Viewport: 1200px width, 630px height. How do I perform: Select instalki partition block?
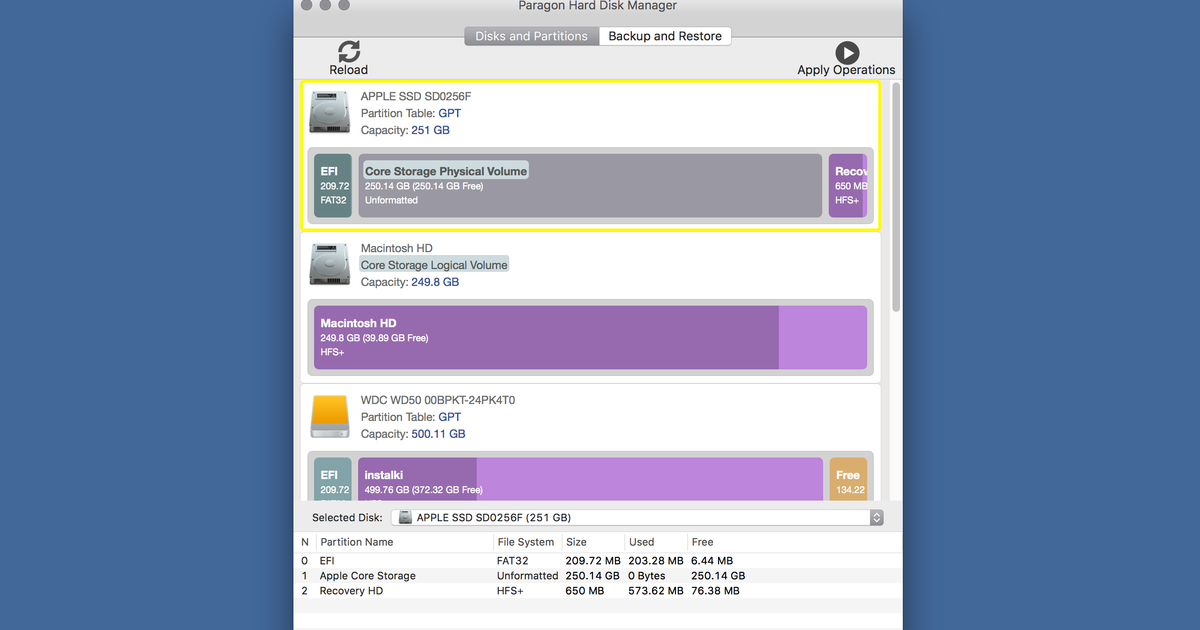point(590,479)
